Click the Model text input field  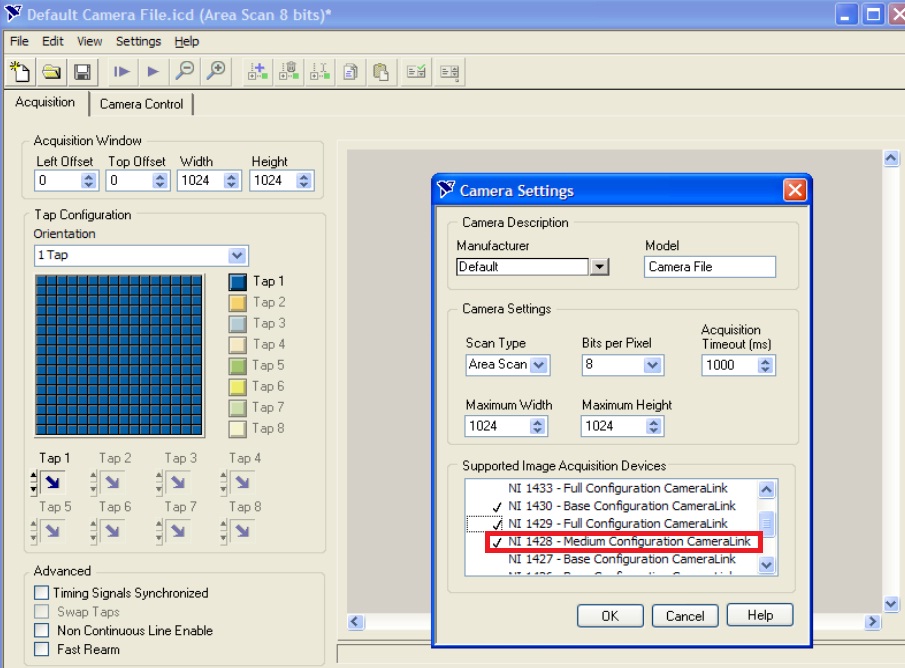[x=710, y=267]
